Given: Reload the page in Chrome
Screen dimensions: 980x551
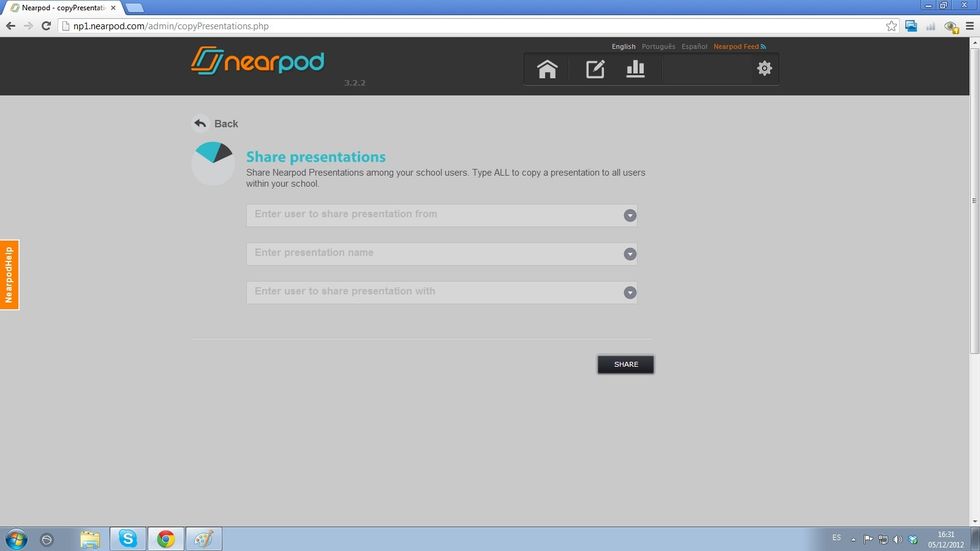Looking at the screenshot, I should (46, 25).
